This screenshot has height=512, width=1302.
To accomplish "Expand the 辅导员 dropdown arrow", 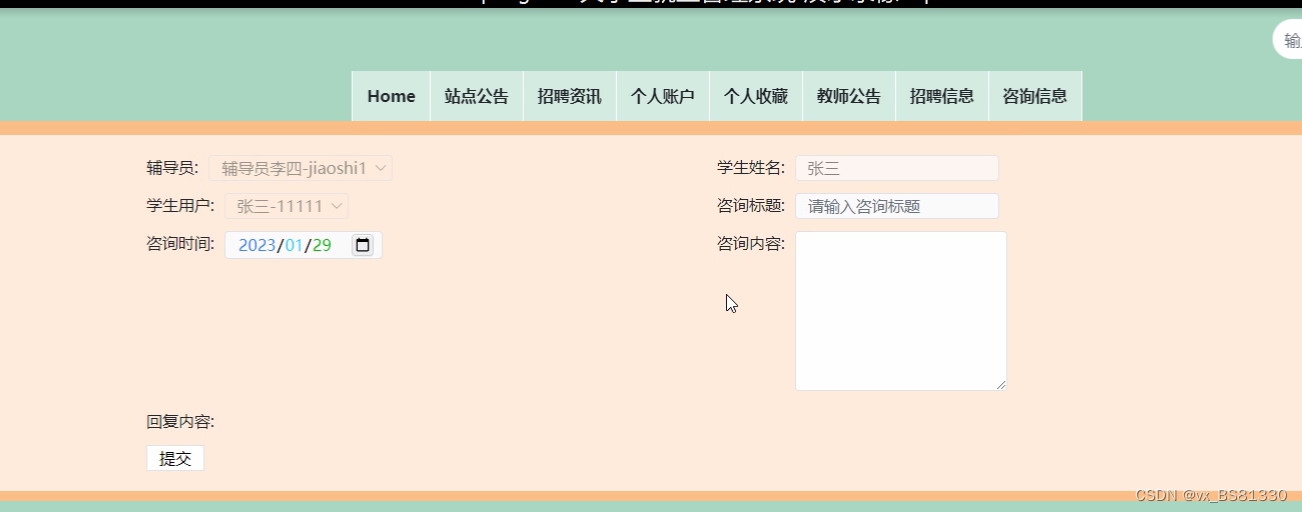I will click(380, 169).
